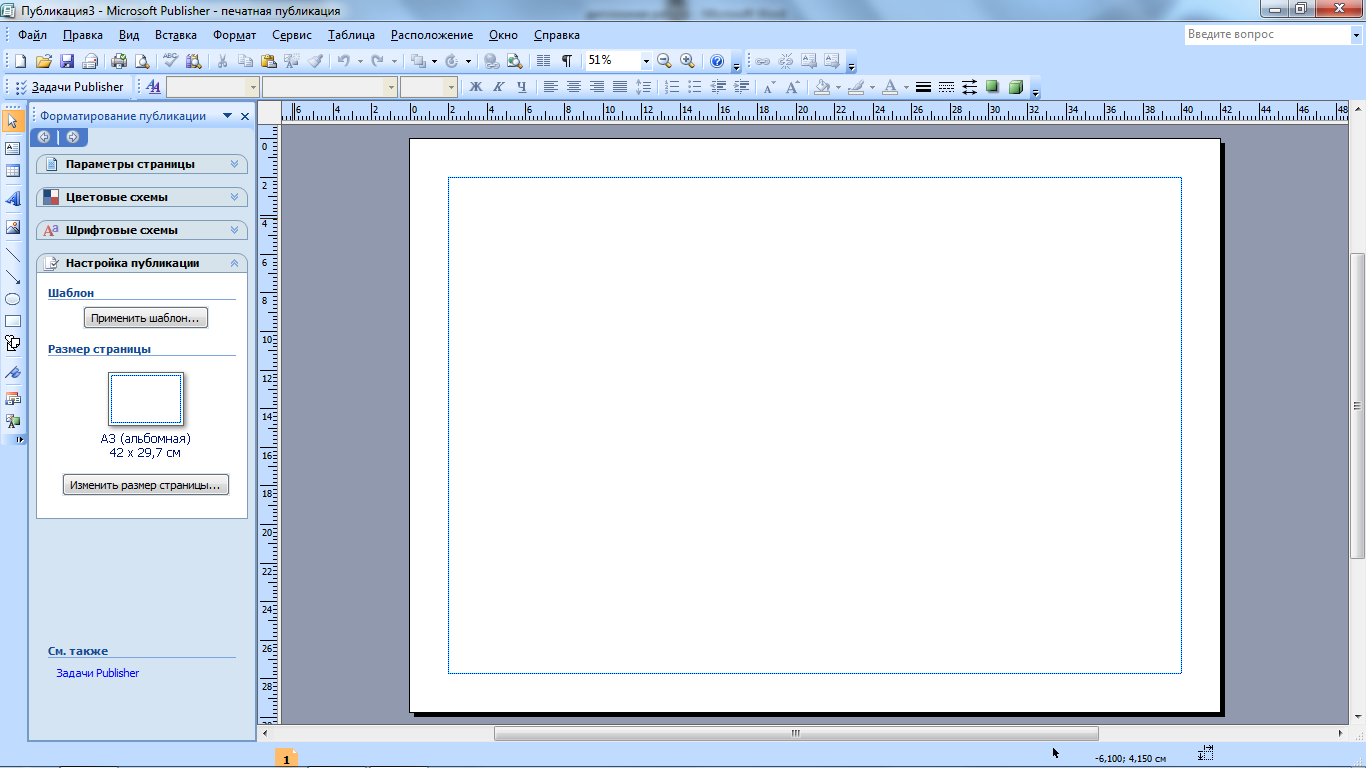The height and width of the screenshot is (768, 1366).
Task: Select the Oval shape tool
Action: (13, 299)
